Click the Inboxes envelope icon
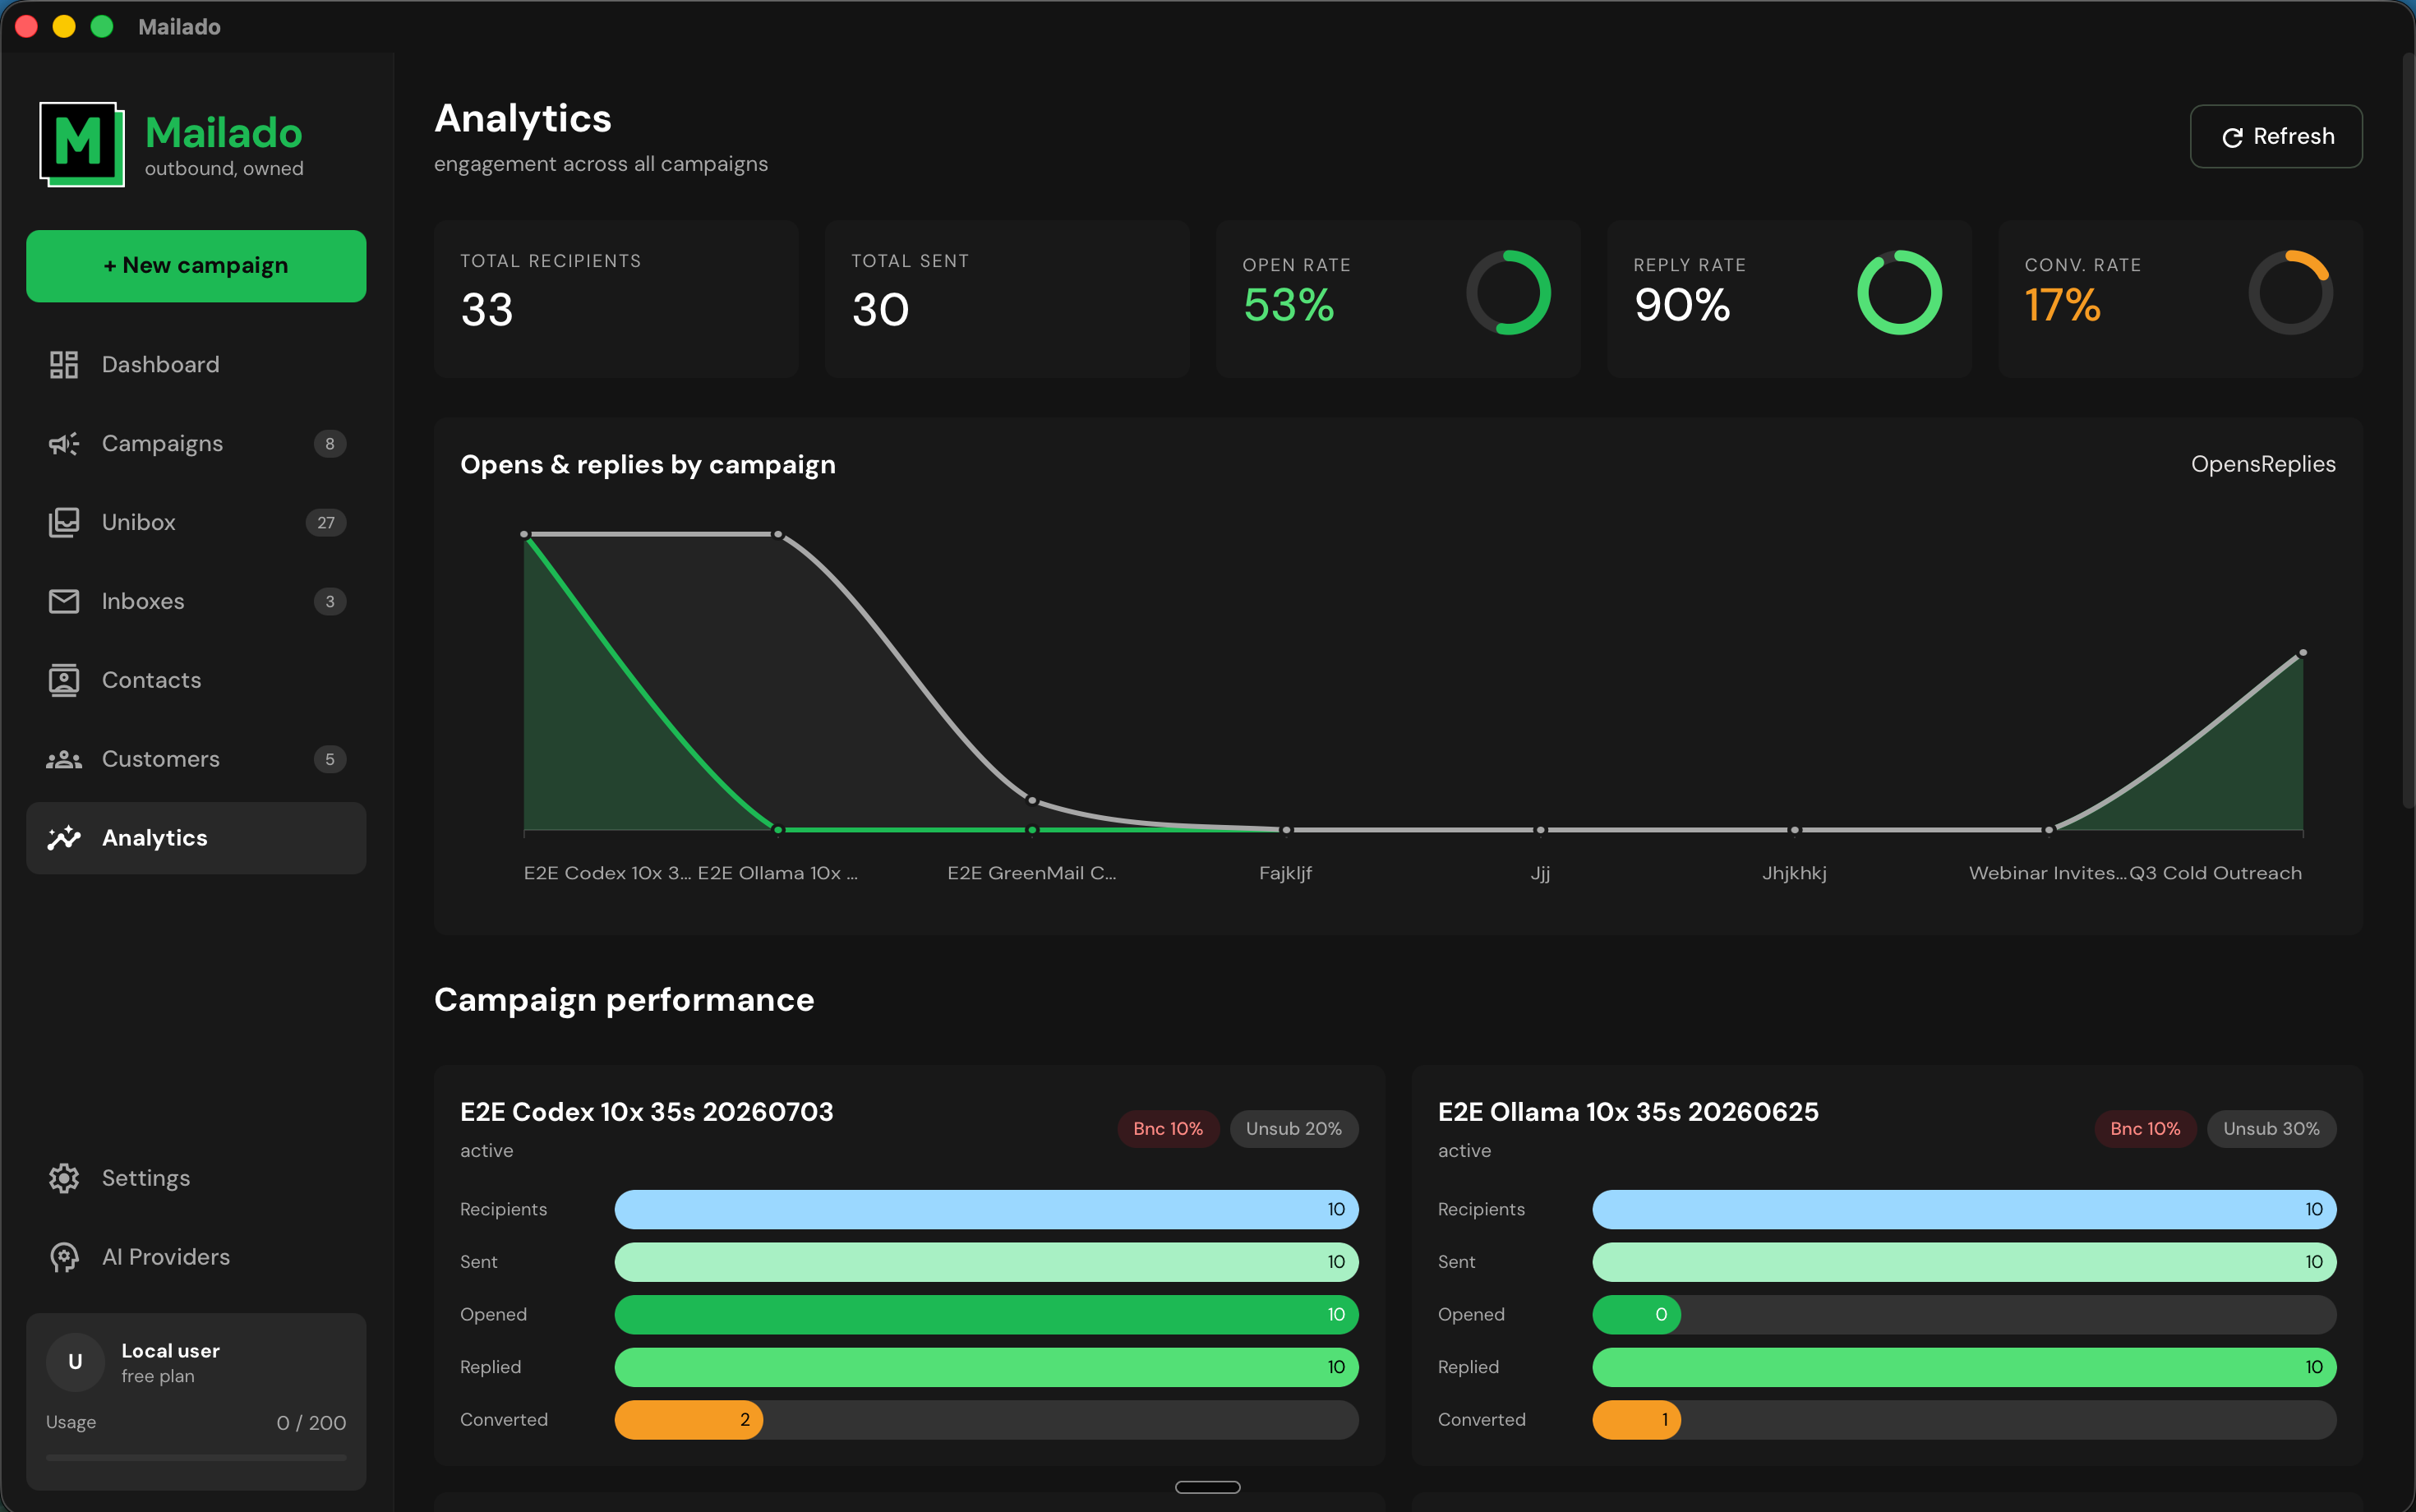The width and height of the screenshot is (2416, 1512). pos(64,601)
